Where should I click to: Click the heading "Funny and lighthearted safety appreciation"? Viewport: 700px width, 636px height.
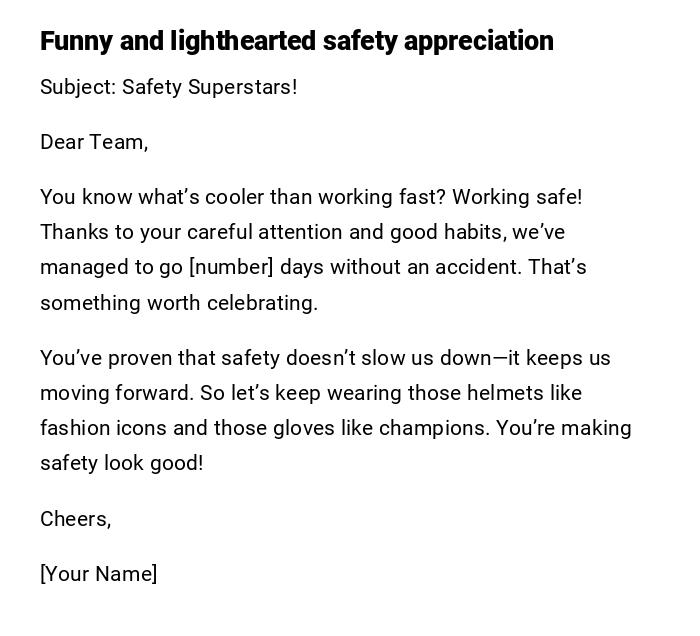[x=296, y=41]
